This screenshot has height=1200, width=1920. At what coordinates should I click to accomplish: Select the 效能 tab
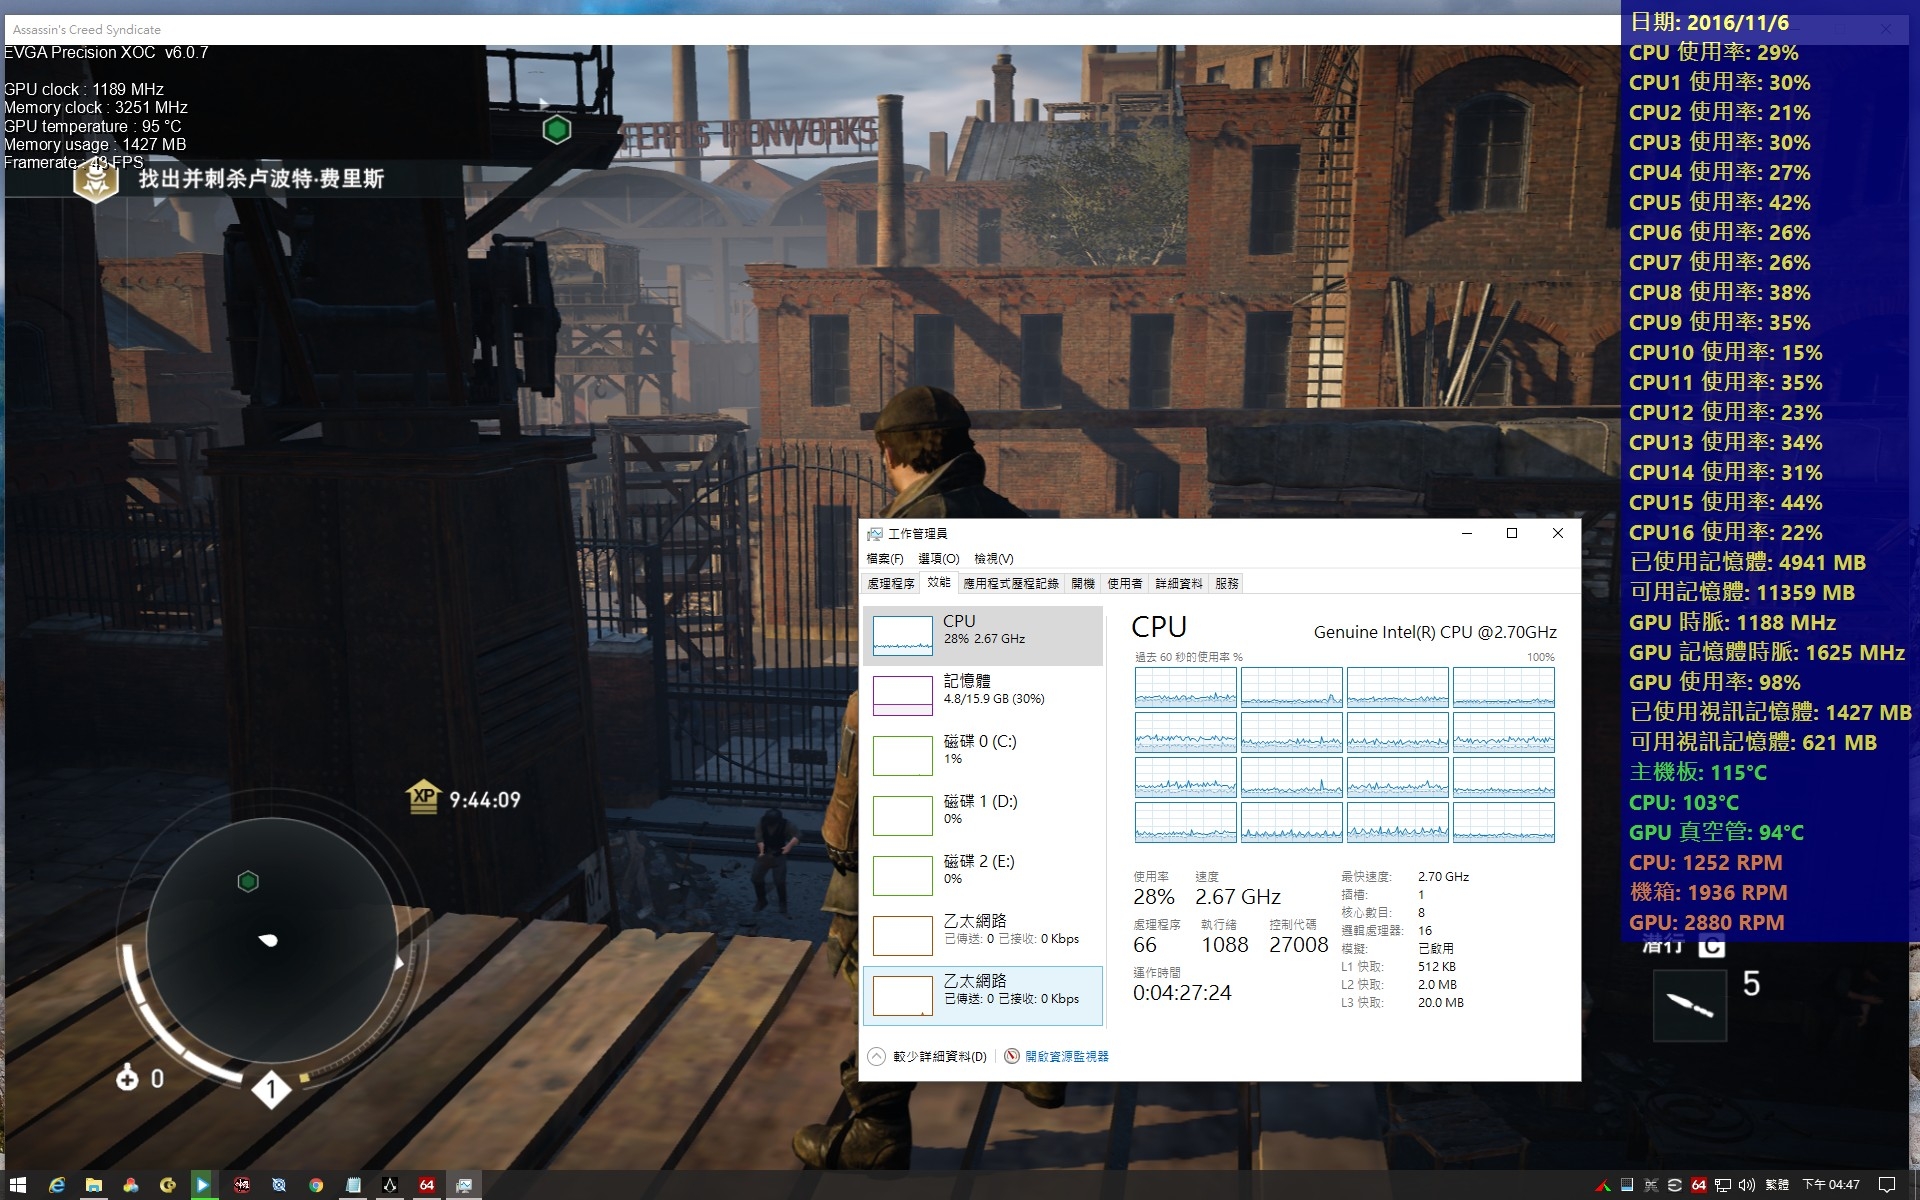939,582
